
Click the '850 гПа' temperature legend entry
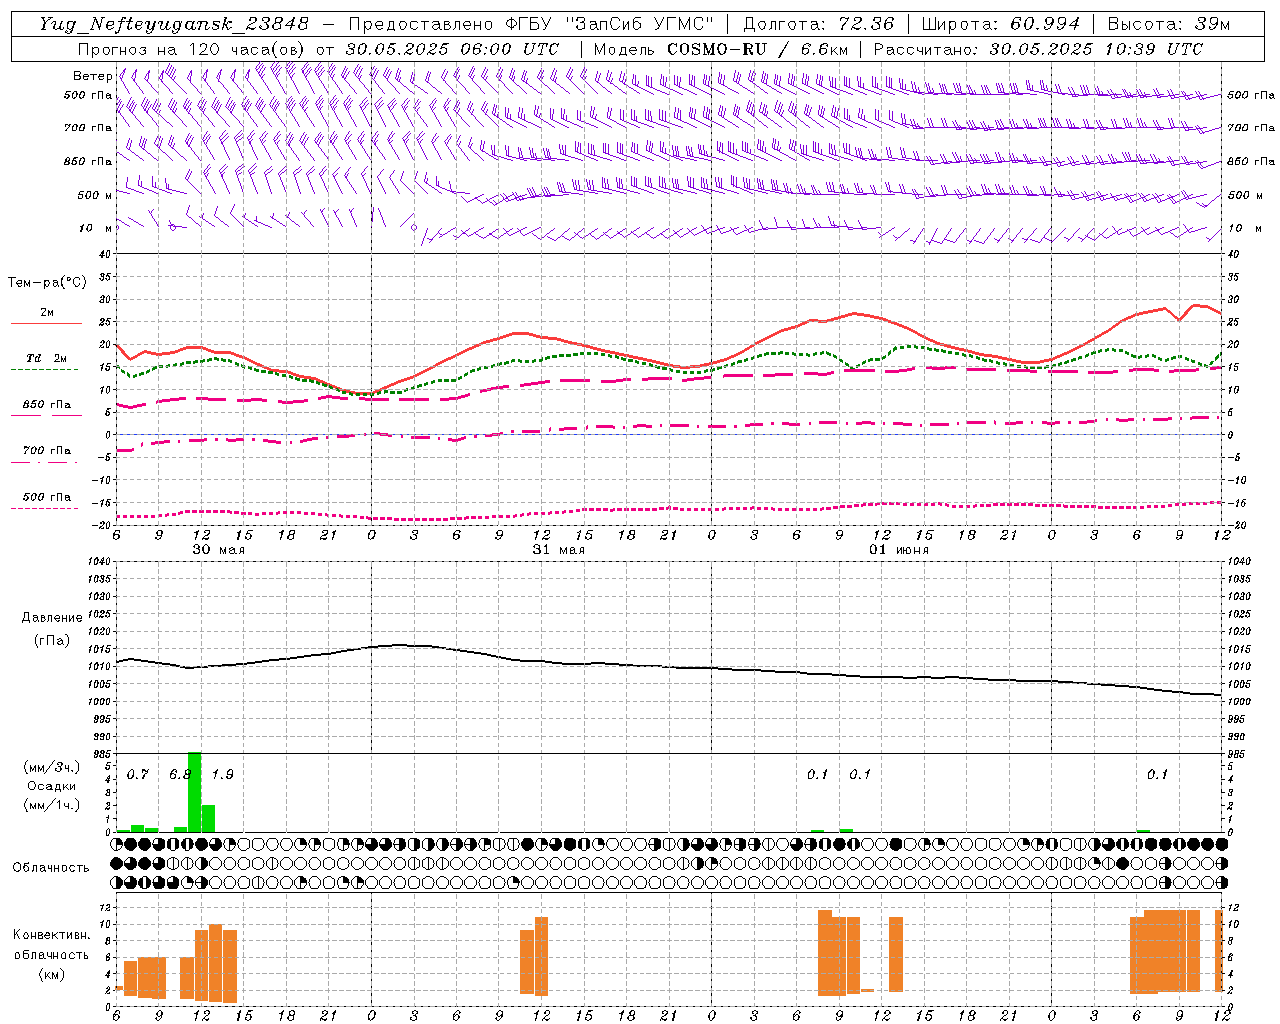pos(47,405)
